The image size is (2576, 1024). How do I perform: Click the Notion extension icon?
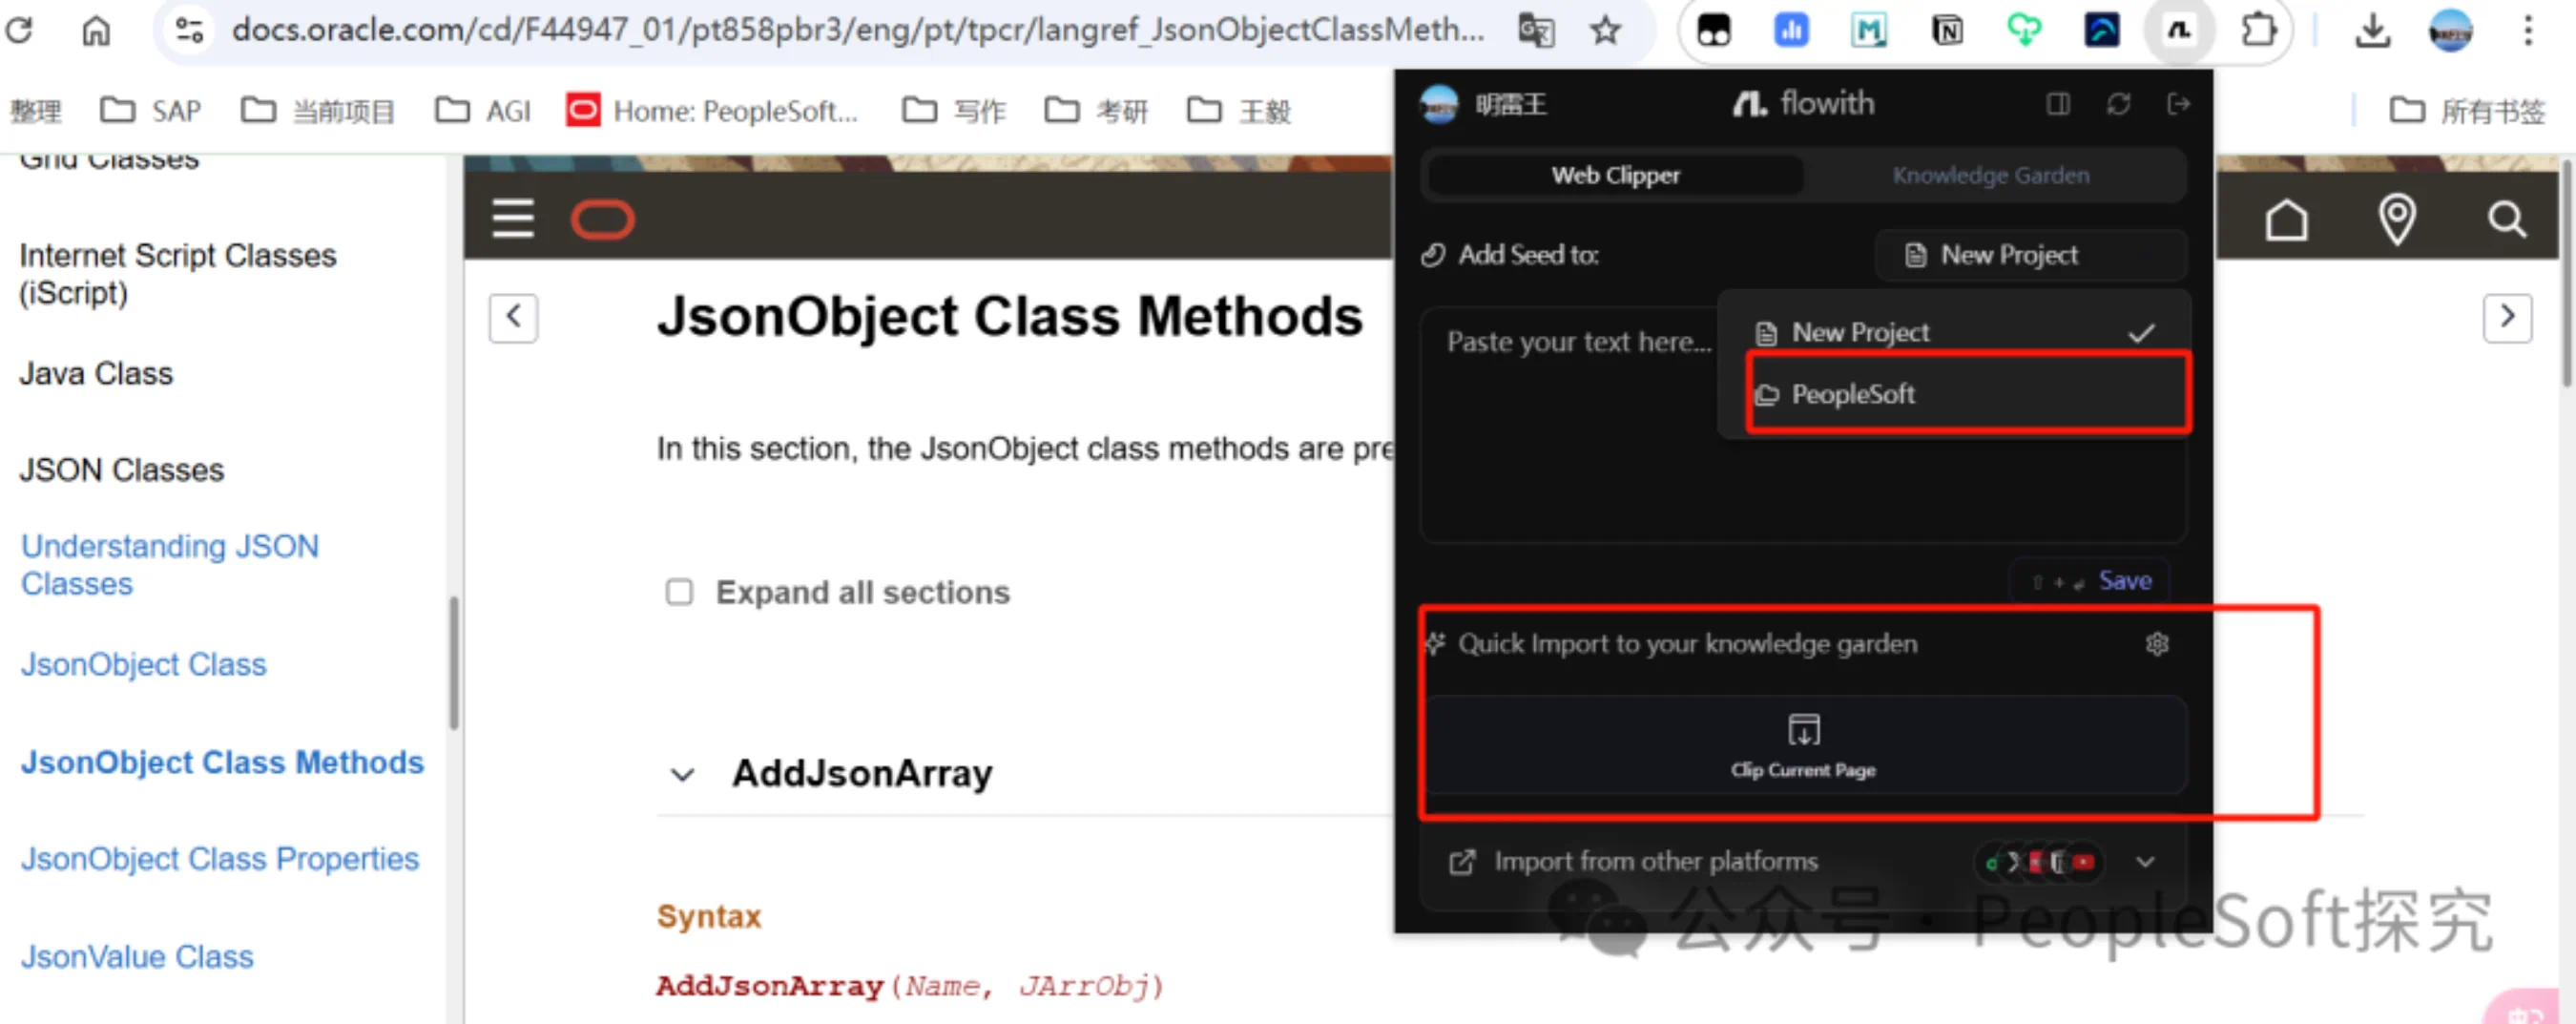coord(1946,30)
